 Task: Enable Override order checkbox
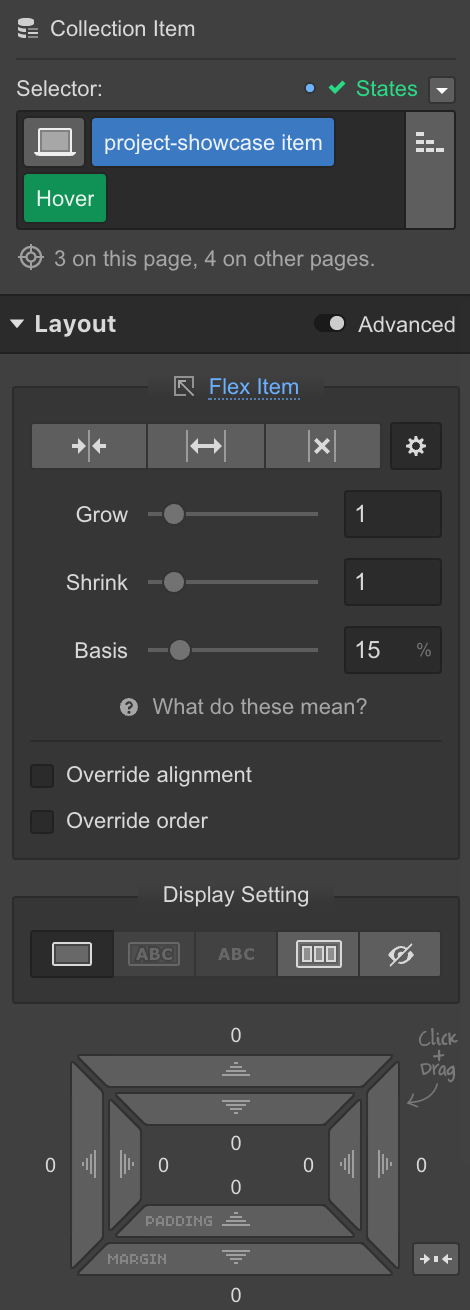42,821
